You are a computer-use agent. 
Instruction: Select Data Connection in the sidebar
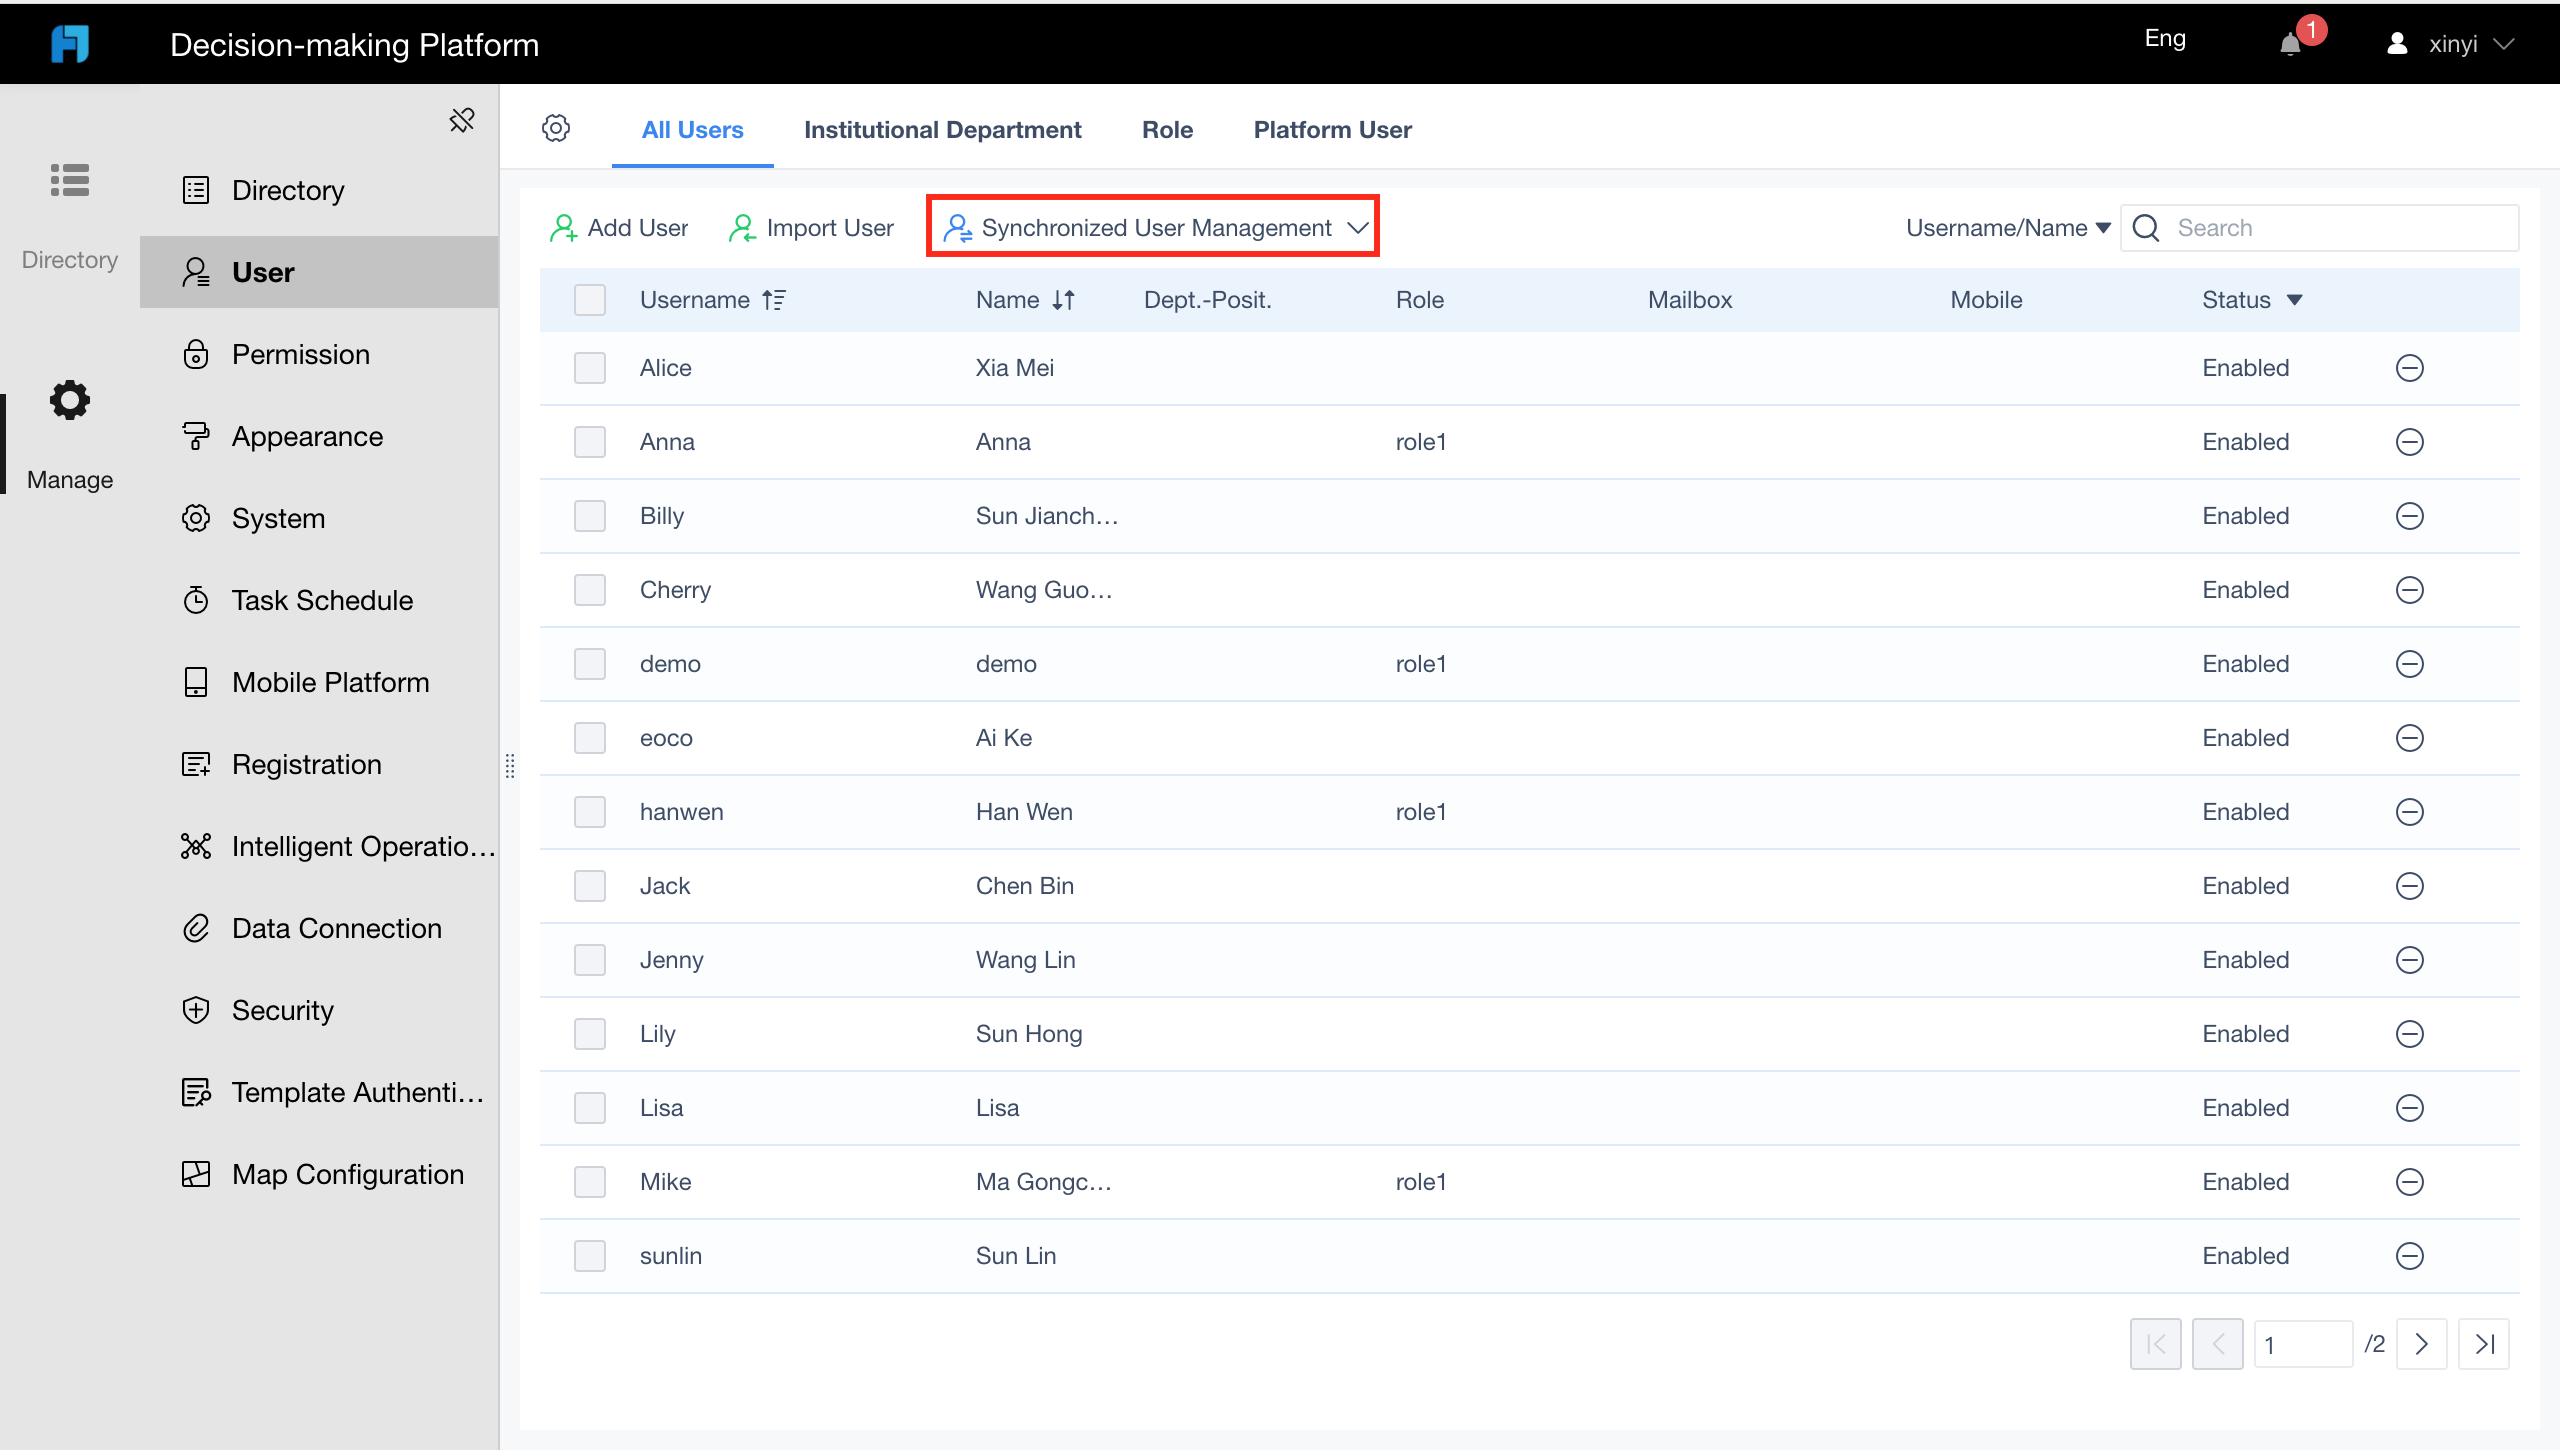[336, 928]
